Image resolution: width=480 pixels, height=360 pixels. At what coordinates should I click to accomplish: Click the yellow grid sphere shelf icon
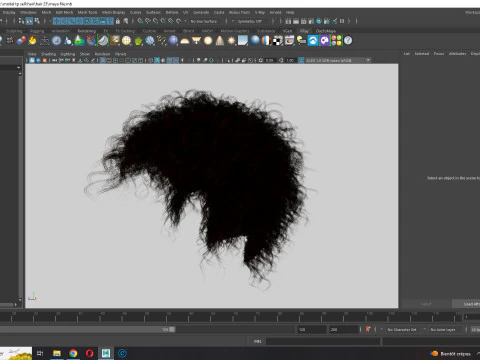pyautogui.click(x=126, y=41)
